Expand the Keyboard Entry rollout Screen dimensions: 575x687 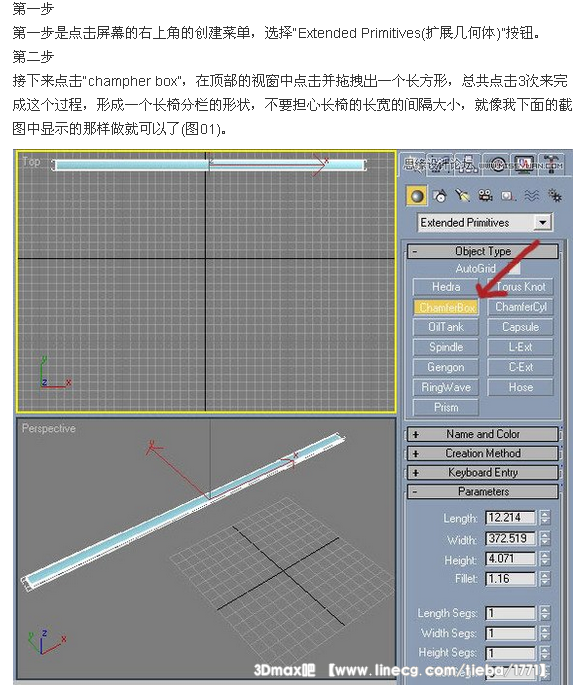point(483,473)
